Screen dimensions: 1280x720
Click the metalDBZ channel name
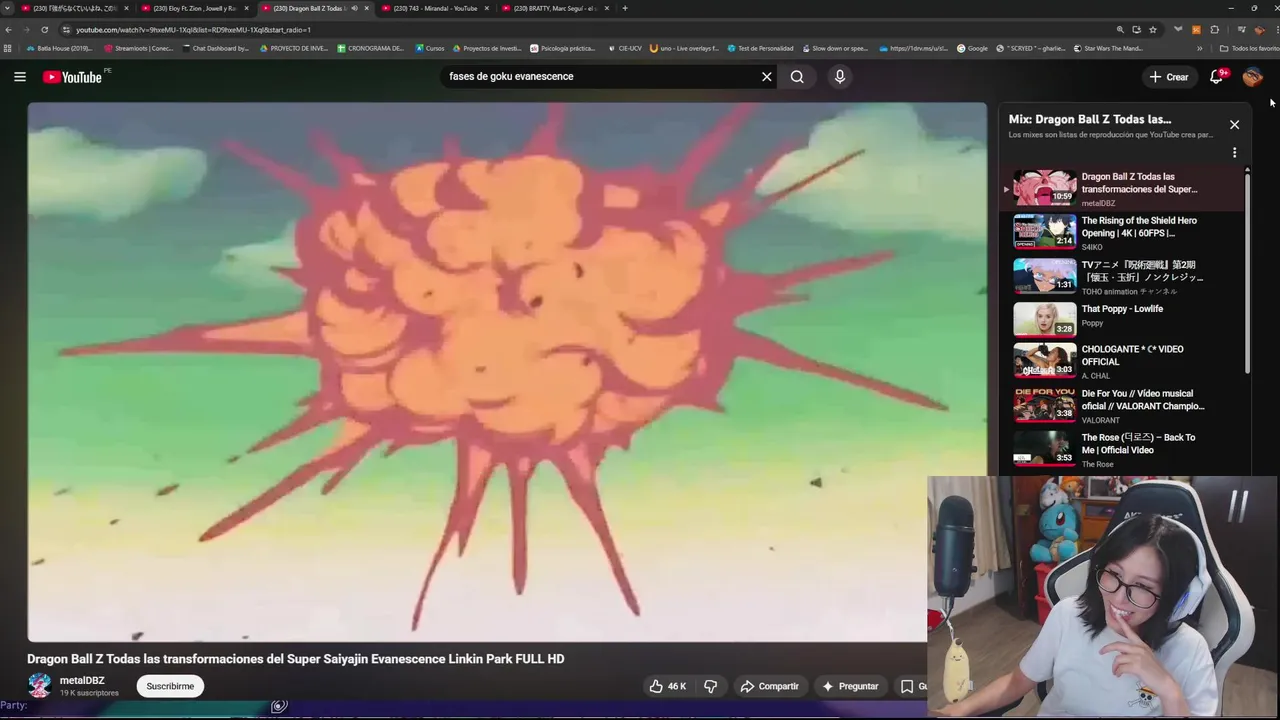click(82, 680)
